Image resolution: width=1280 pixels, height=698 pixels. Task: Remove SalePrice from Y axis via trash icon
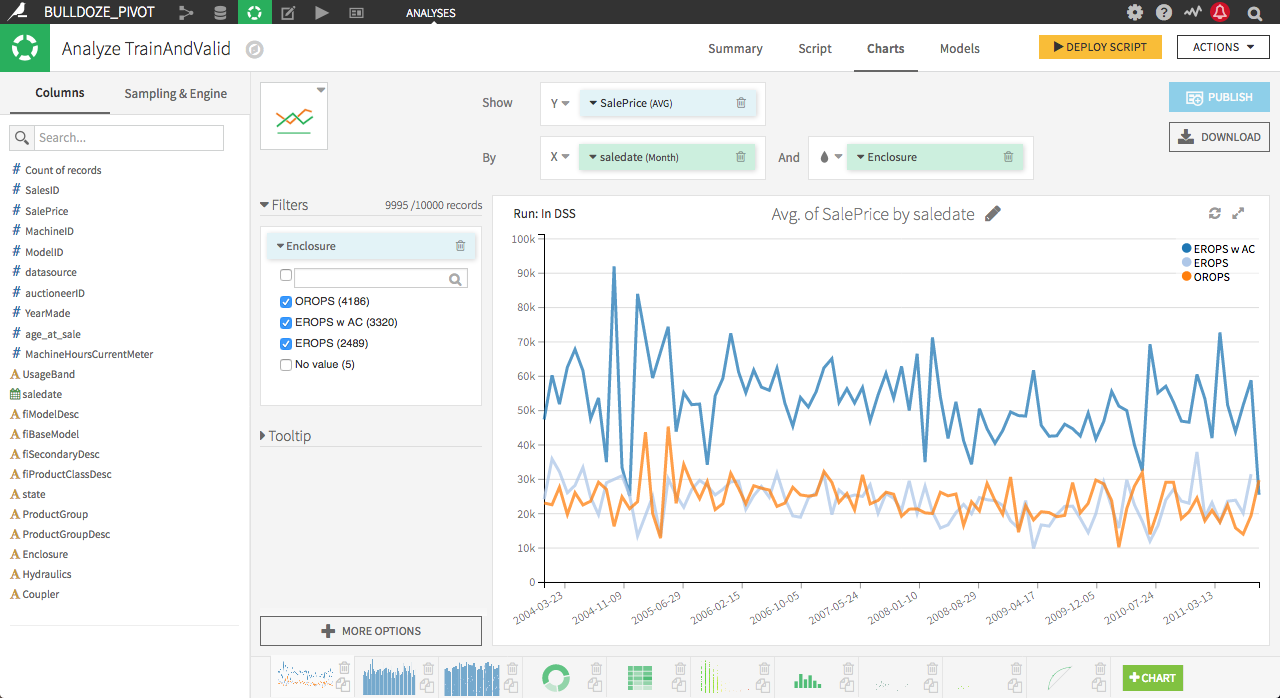[741, 103]
